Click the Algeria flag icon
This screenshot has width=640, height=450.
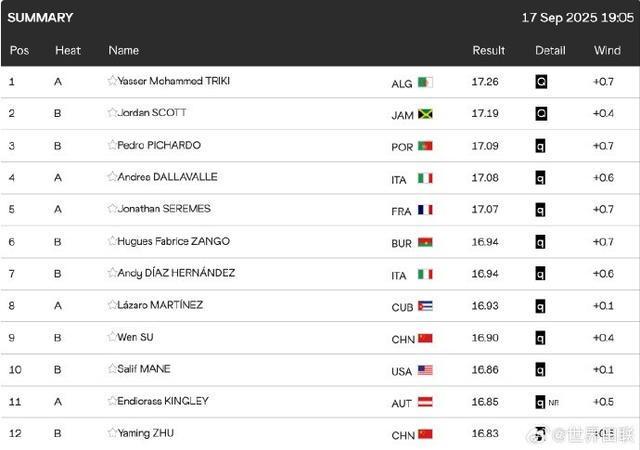point(425,82)
